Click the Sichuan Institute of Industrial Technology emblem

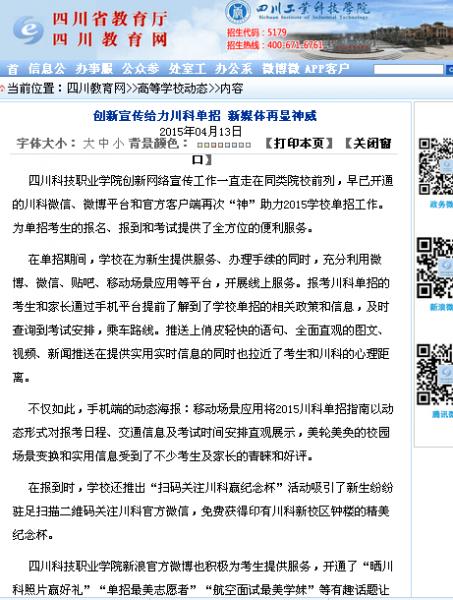tap(238, 11)
